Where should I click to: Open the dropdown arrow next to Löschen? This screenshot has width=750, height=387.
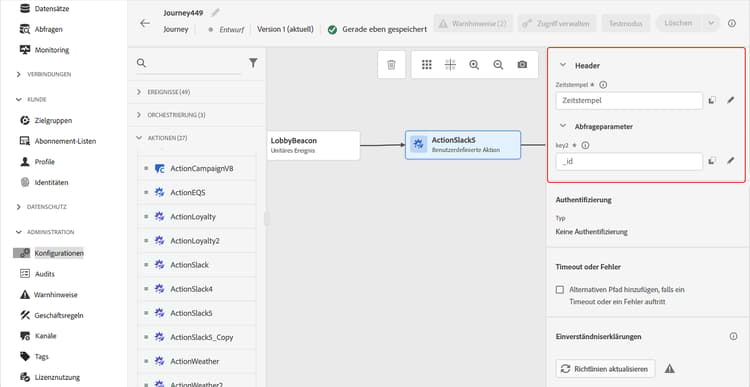[711, 23]
